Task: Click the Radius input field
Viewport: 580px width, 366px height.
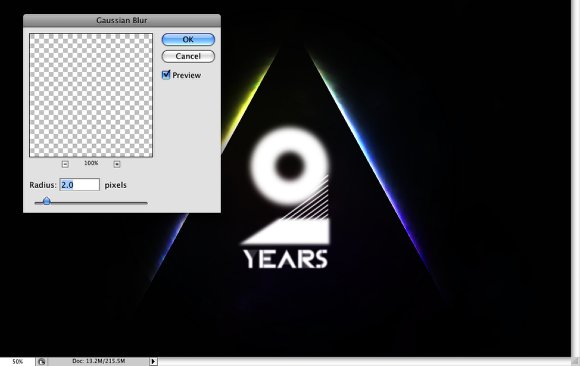Action: pos(80,185)
